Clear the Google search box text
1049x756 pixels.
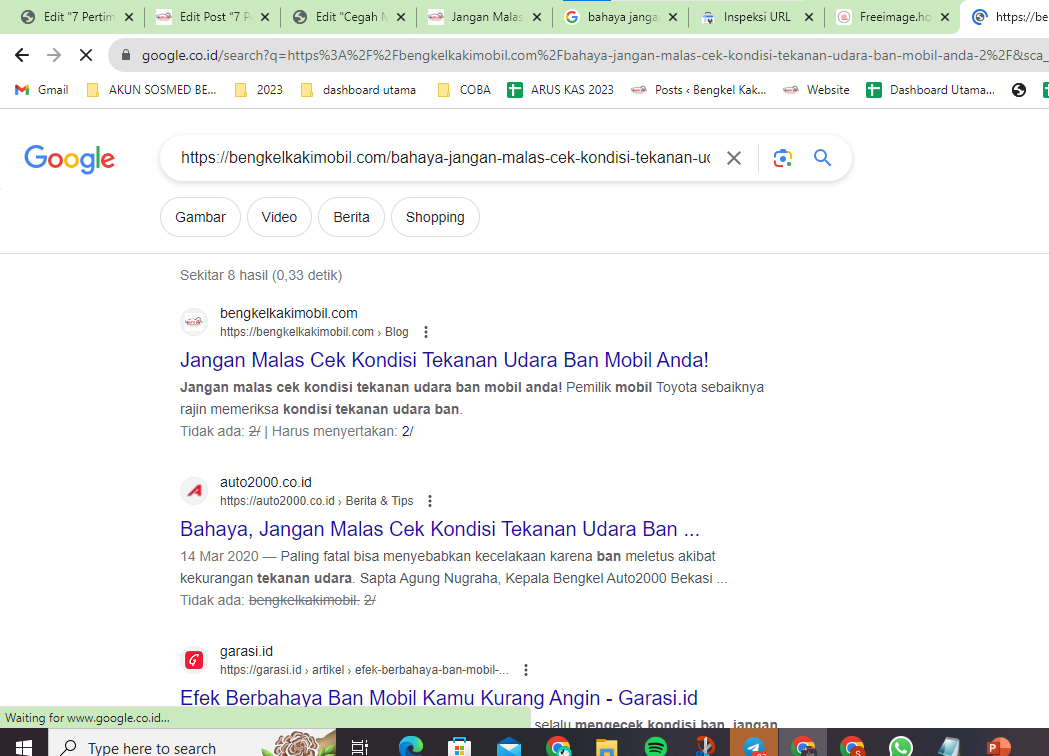tap(734, 158)
